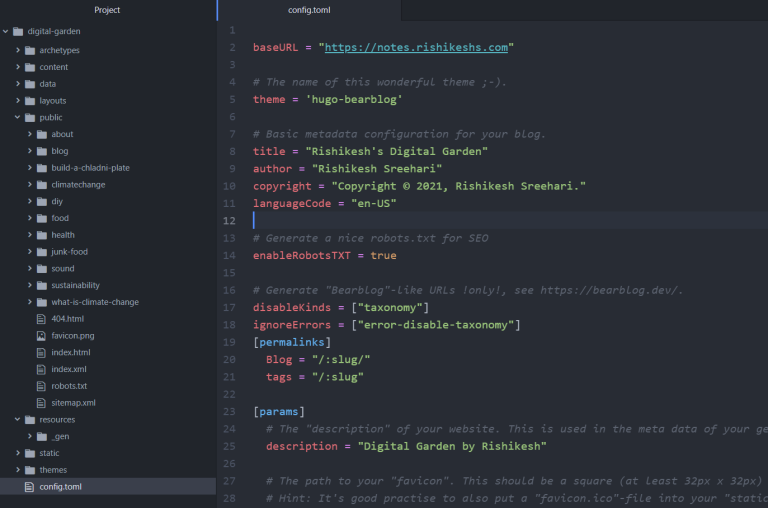Click the health folder icon
Screen dimensions: 768x508
[x=42, y=235]
